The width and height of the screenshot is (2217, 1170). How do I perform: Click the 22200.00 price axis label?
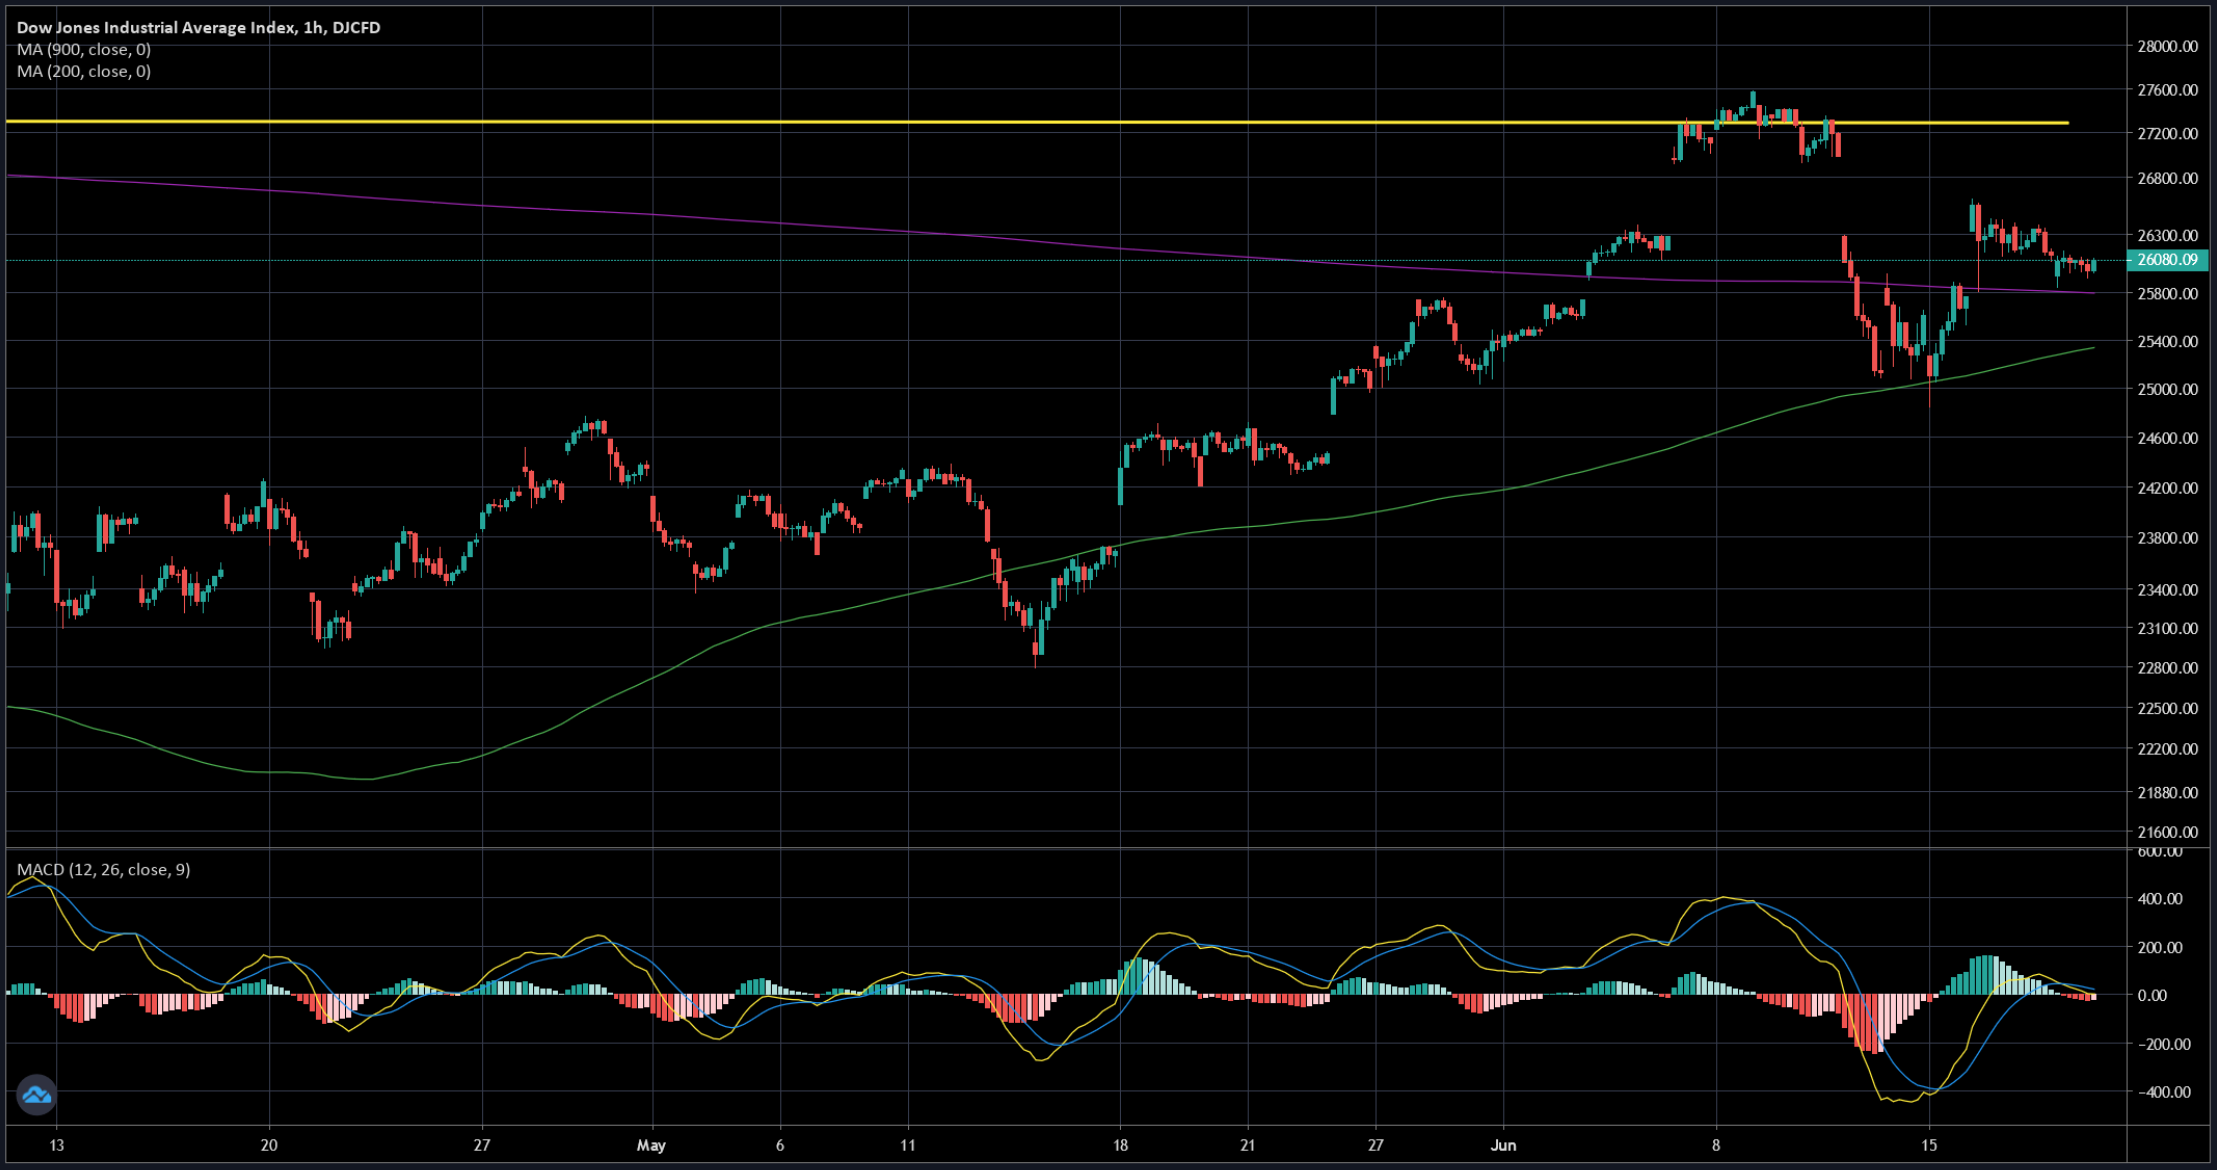point(2167,749)
